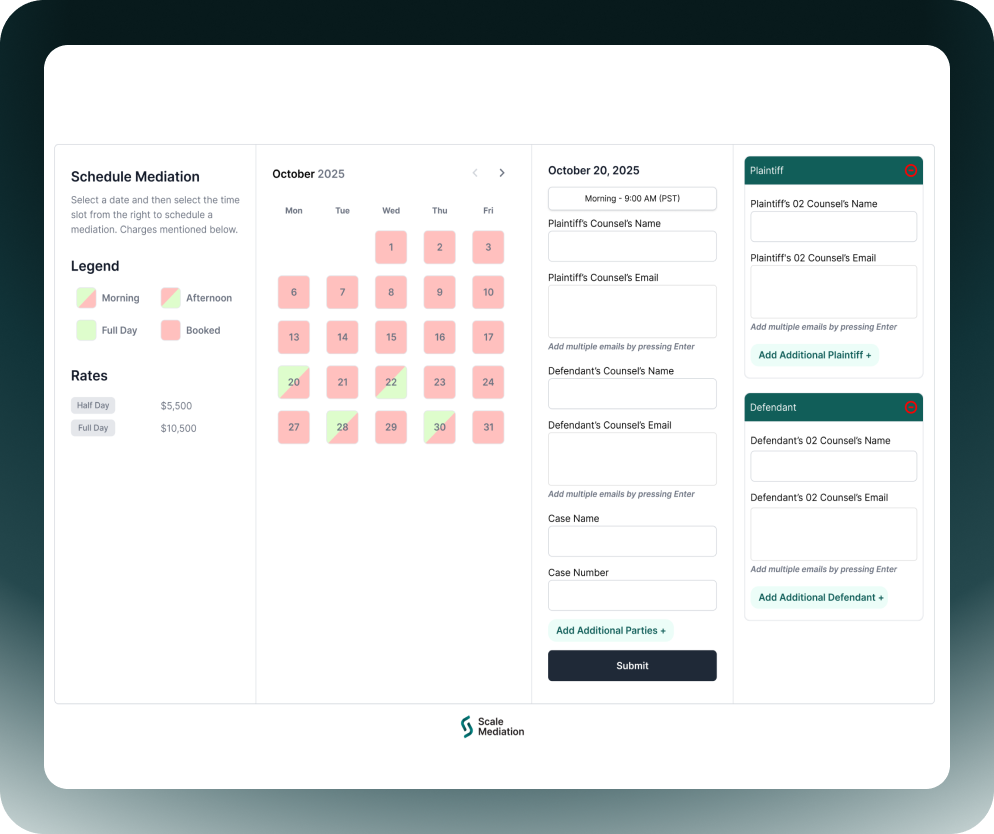Choose October 28 in the calendar
Screen dimensions: 994x834
click(x=342, y=427)
